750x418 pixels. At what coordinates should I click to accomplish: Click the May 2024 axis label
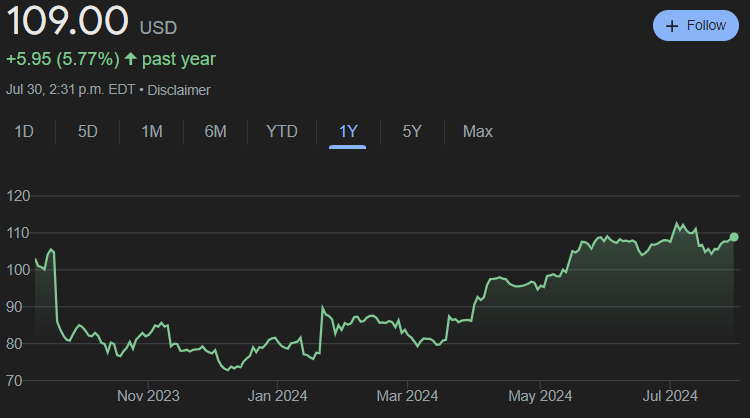coord(539,395)
